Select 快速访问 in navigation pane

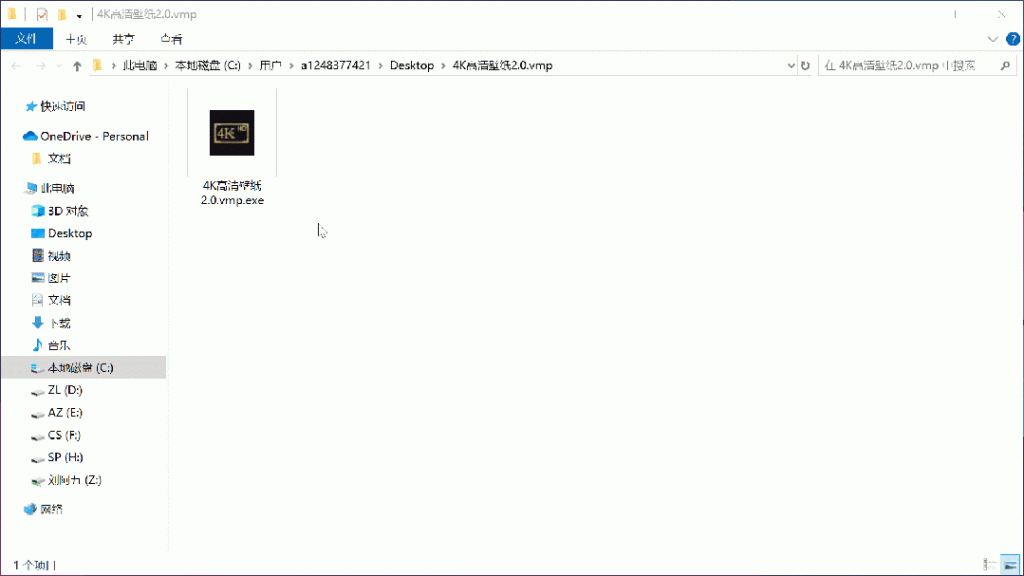(63, 106)
